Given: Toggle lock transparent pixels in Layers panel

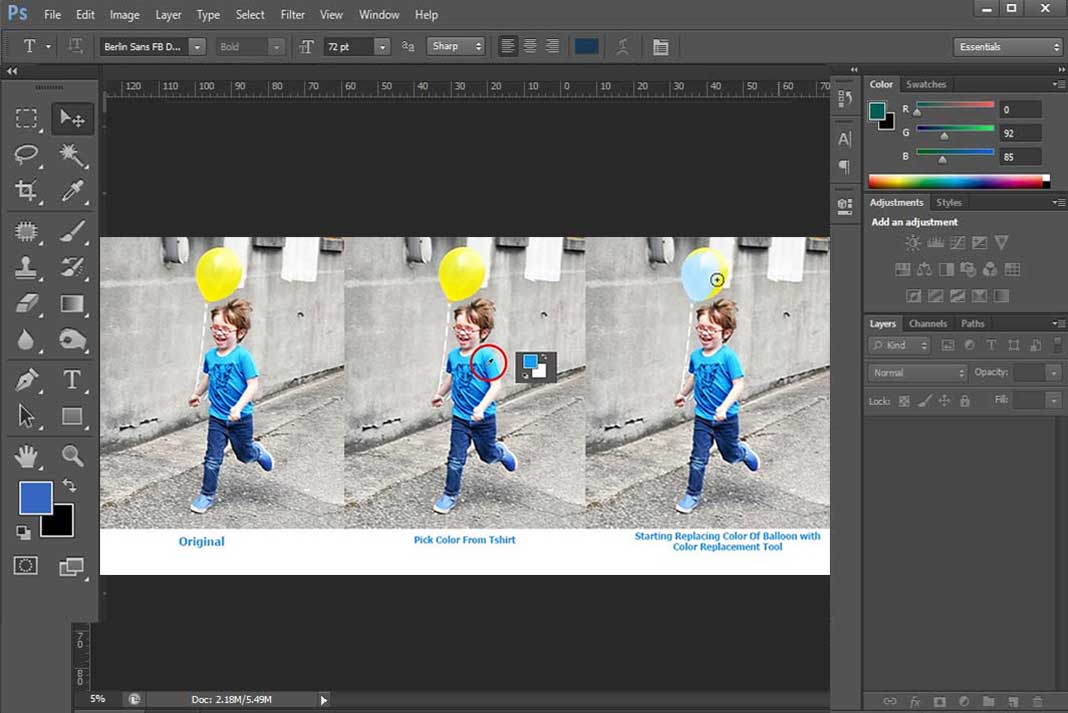Looking at the screenshot, I should (x=904, y=400).
